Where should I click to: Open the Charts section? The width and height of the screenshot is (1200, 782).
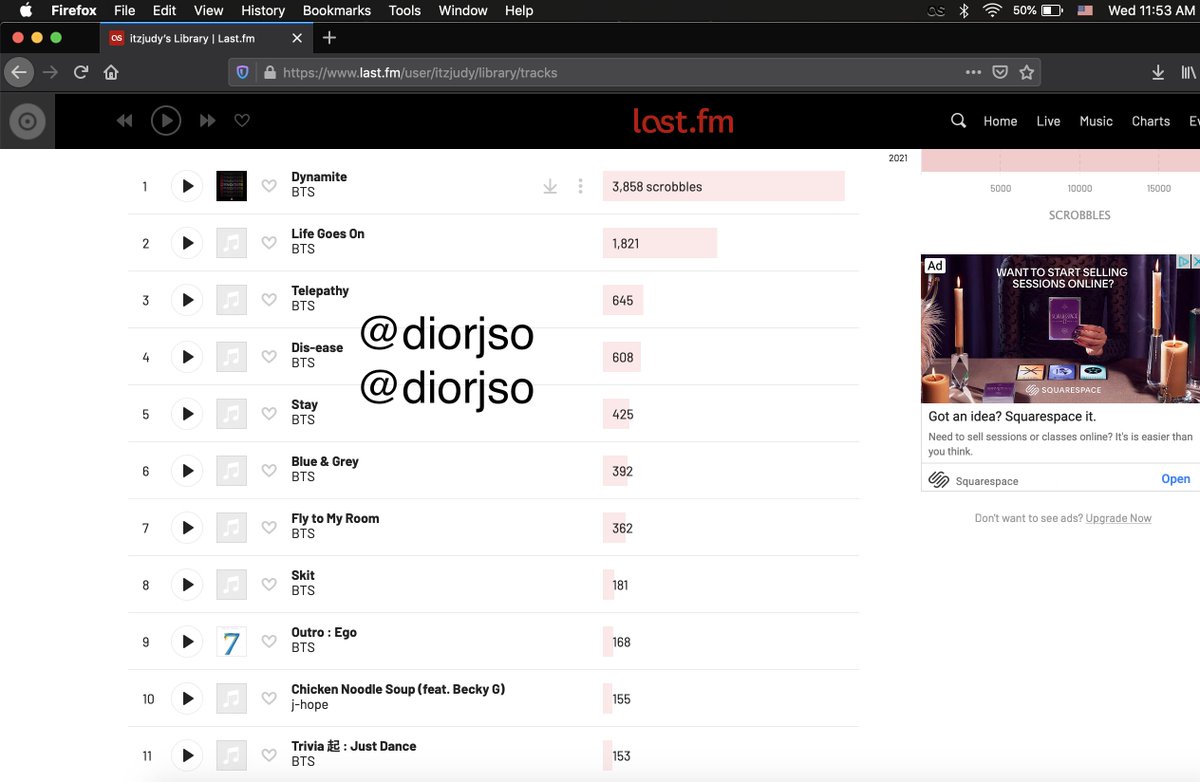[x=1151, y=121]
